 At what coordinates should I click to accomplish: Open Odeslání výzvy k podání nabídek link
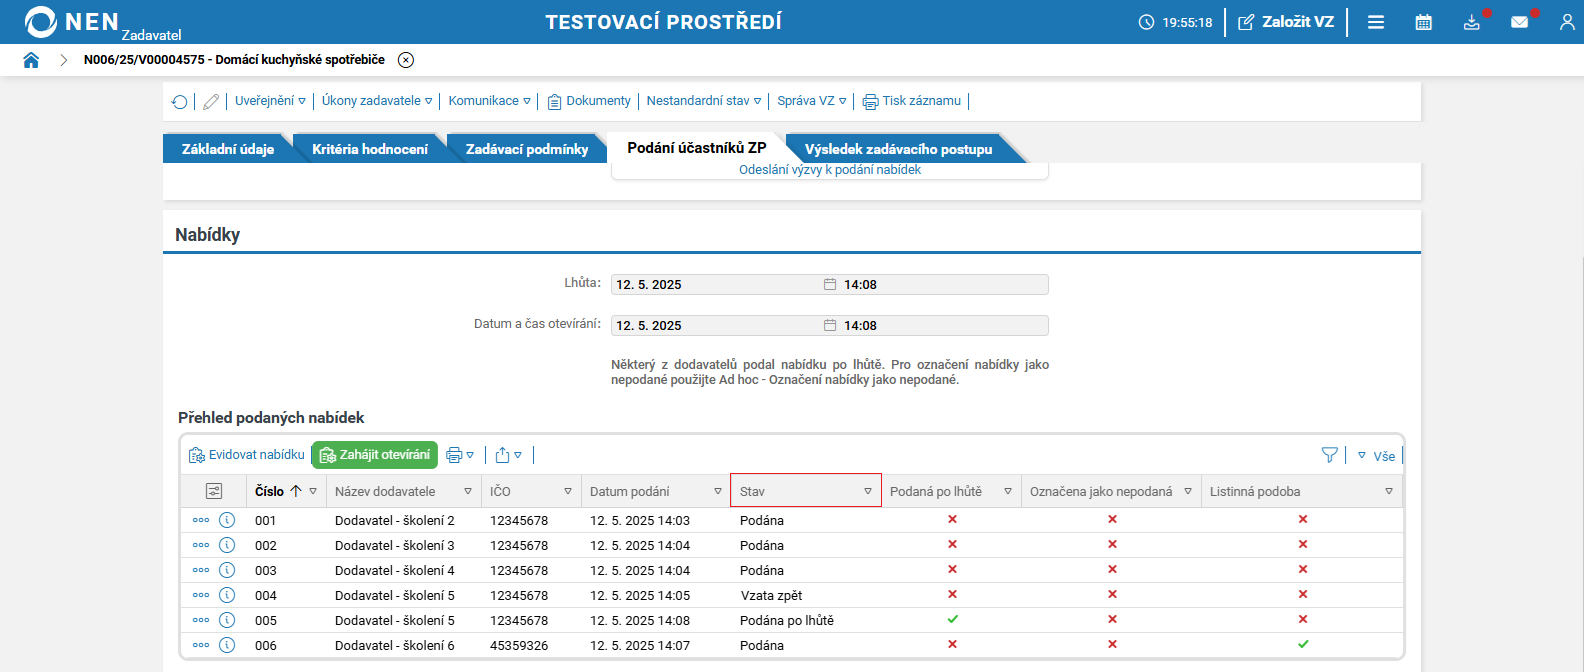(830, 170)
